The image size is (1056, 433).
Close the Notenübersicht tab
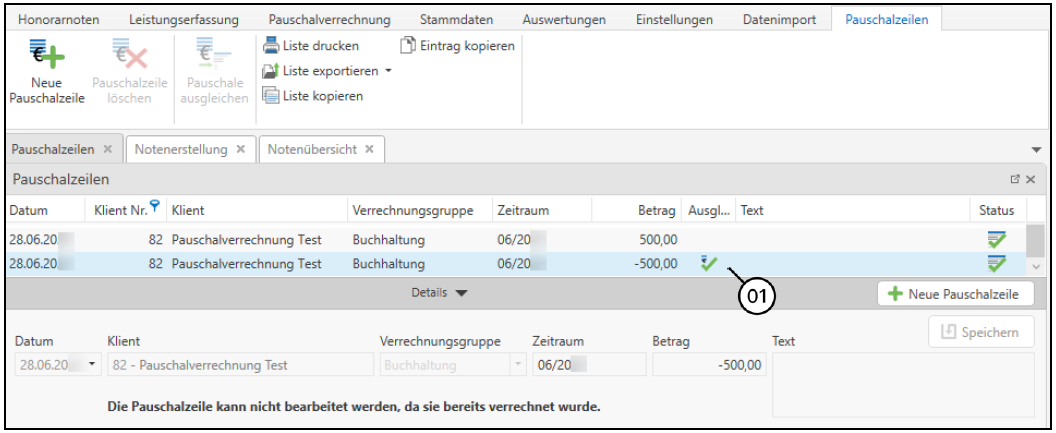369,149
